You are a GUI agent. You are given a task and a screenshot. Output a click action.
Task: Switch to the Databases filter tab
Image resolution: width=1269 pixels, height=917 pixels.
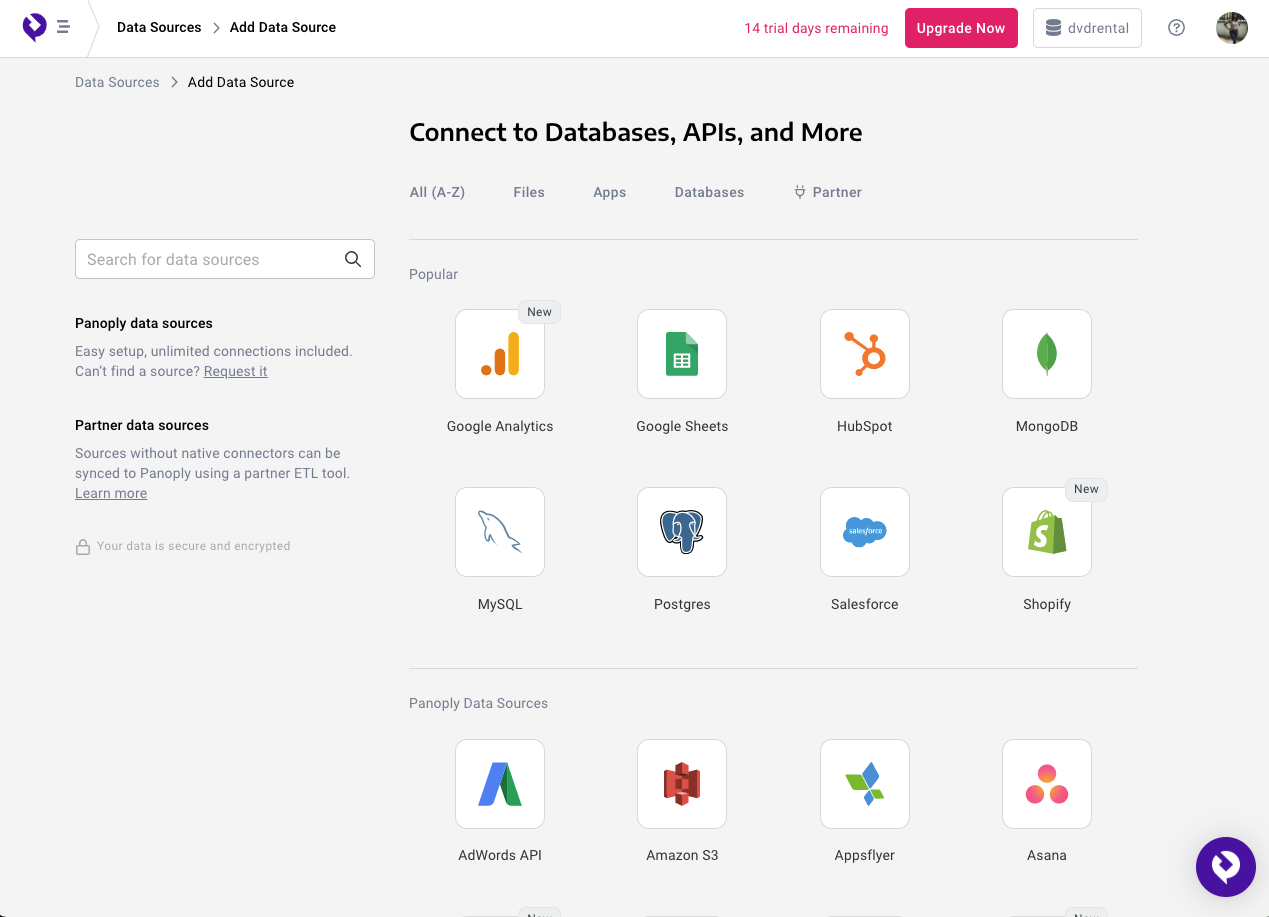[709, 192]
